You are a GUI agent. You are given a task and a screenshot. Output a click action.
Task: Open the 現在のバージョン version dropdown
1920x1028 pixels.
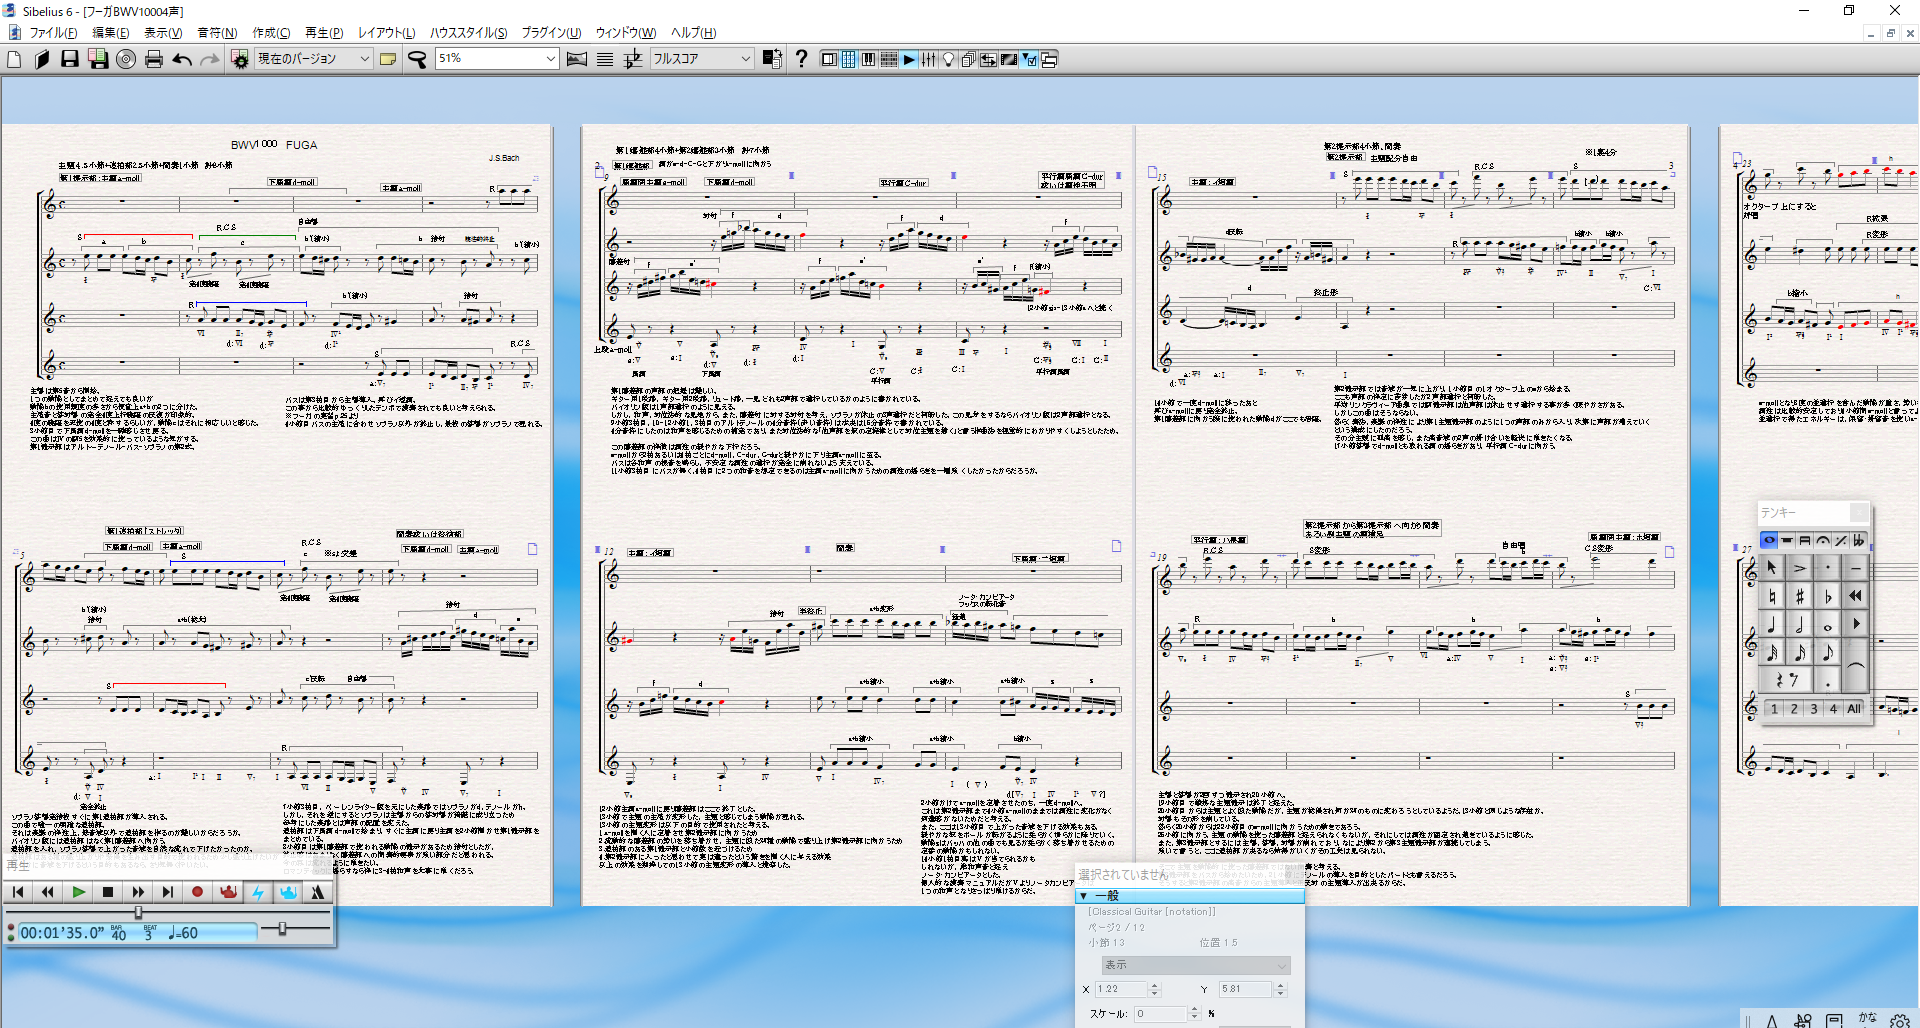click(314, 59)
